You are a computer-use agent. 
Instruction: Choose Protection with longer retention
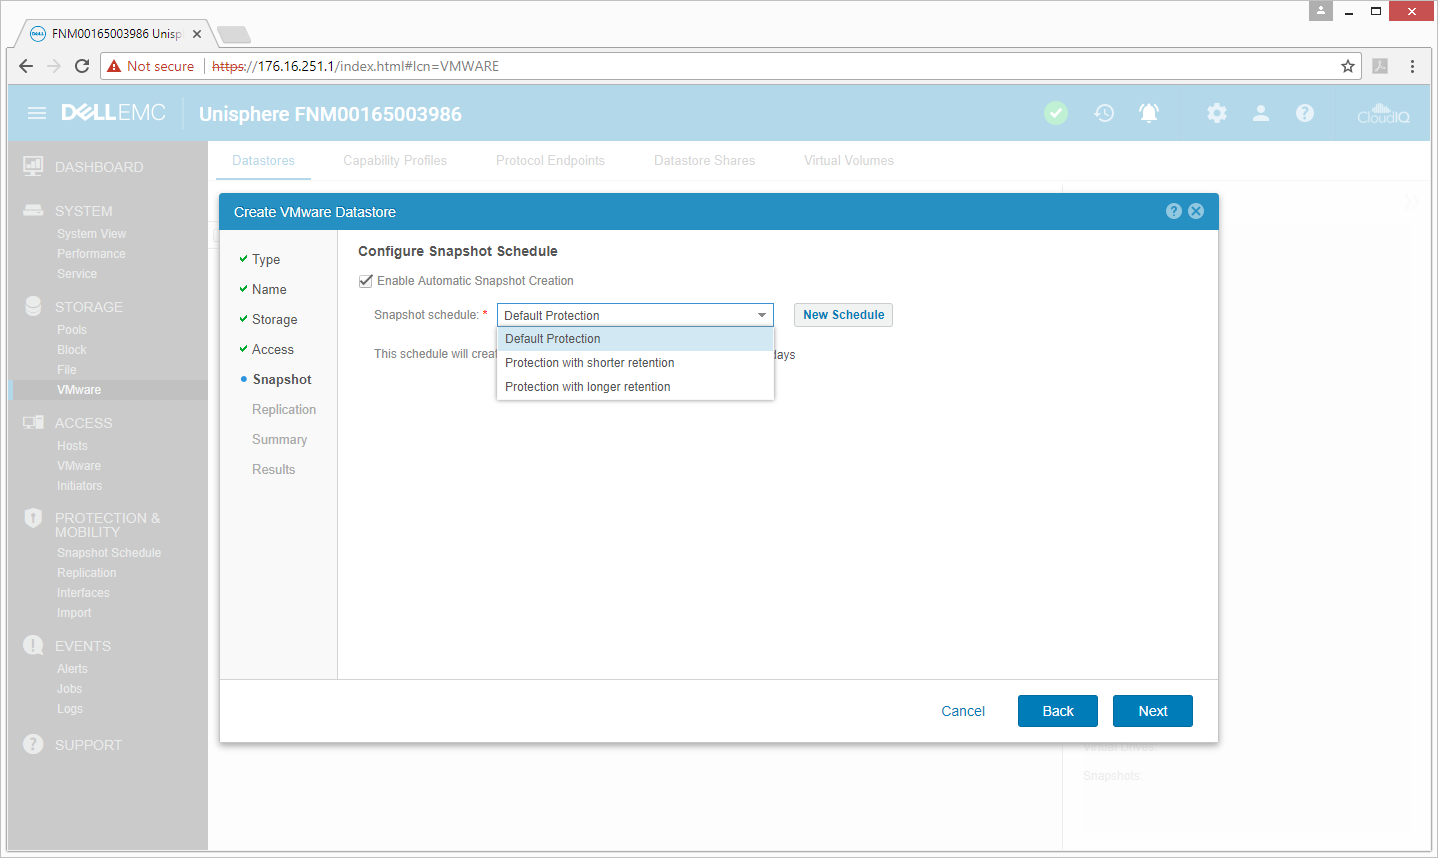click(x=635, y=387)
